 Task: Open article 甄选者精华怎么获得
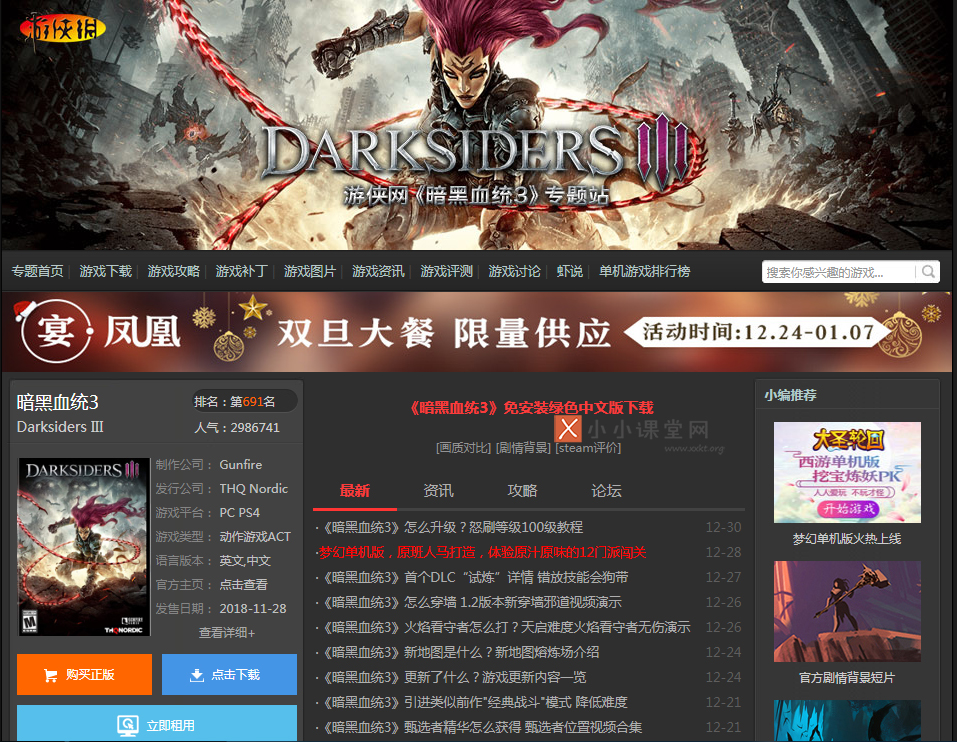coord(483,727)
